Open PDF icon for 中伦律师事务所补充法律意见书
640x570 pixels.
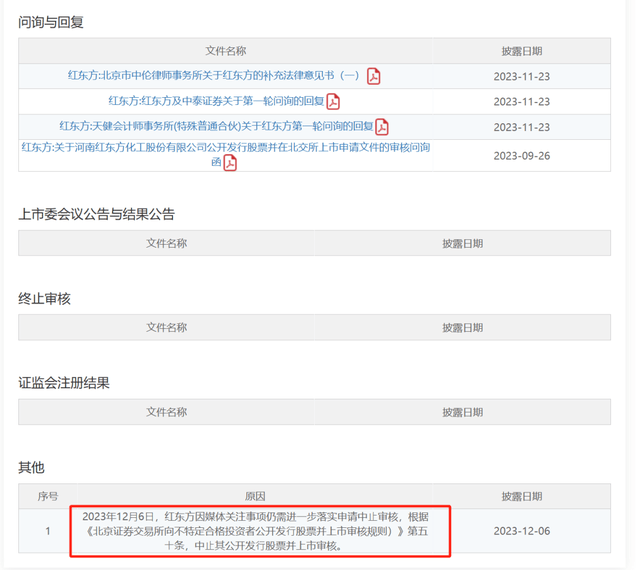pos(373,76)
